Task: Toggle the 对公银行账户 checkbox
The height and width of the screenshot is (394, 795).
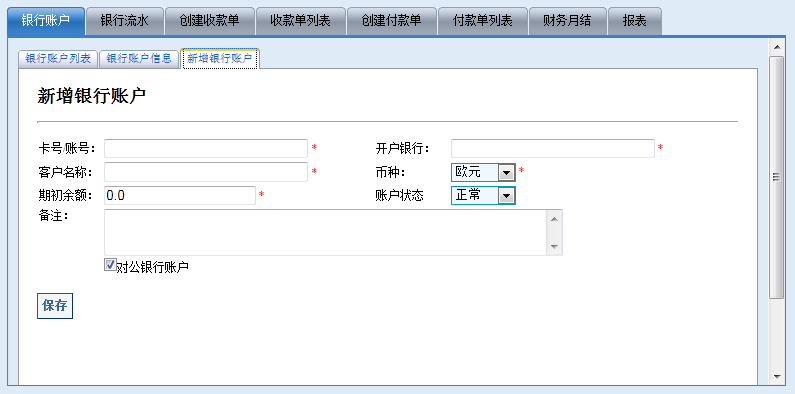Action: [110, 265]
